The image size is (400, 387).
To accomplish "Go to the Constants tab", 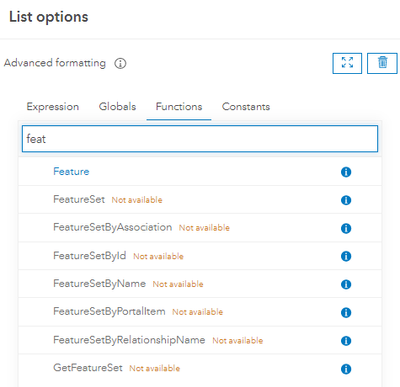I will [246, 107].
